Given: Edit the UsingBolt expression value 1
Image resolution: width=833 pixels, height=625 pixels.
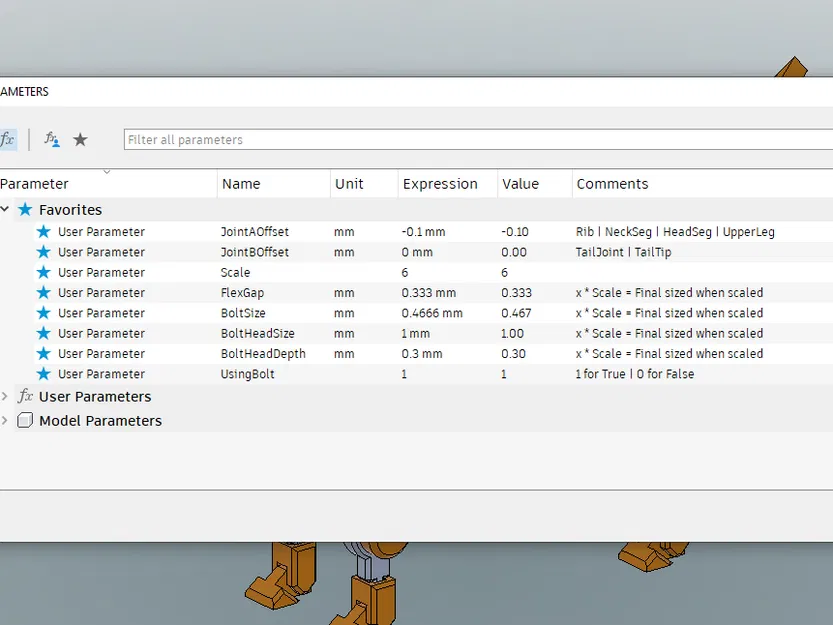Looking at the screenshot, I should [404, 374].
